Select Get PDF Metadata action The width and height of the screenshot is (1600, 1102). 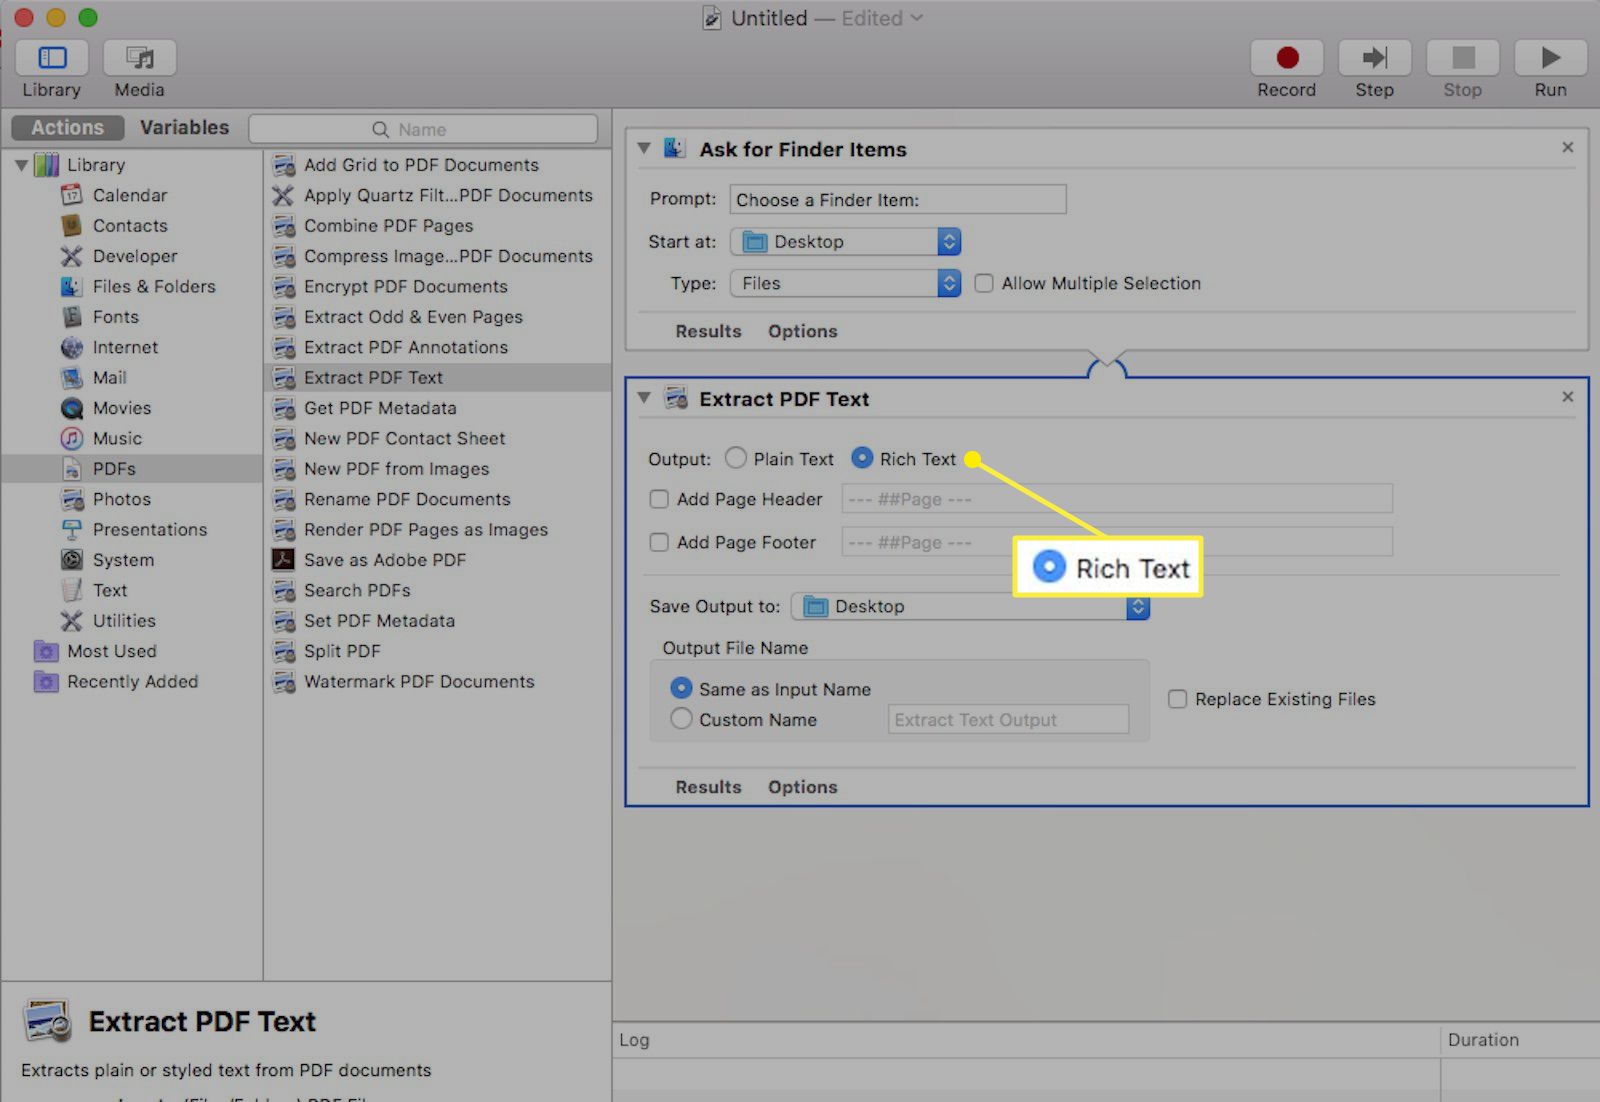[438, 408]
